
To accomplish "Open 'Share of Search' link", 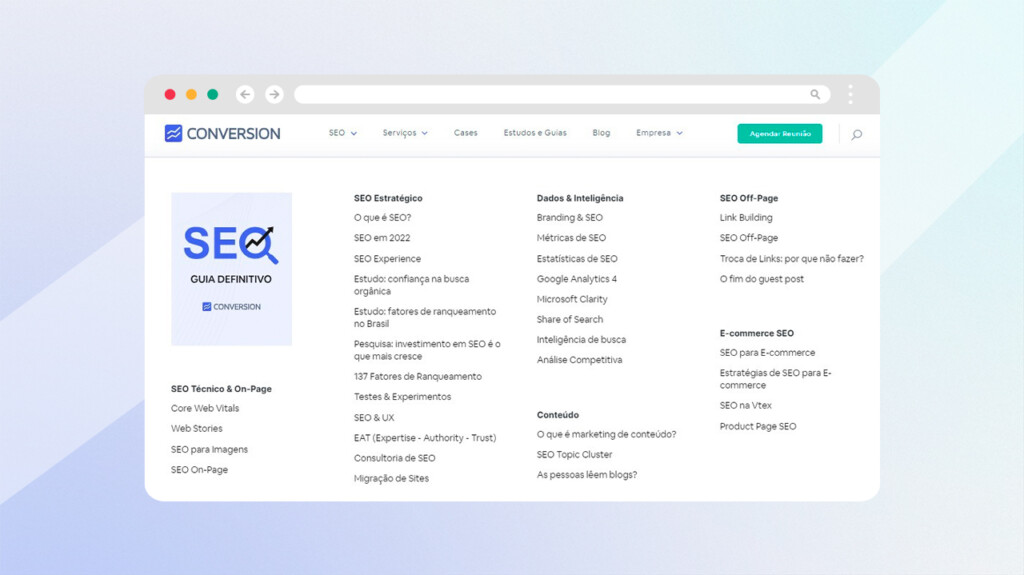I will click(x=570, y=320).
